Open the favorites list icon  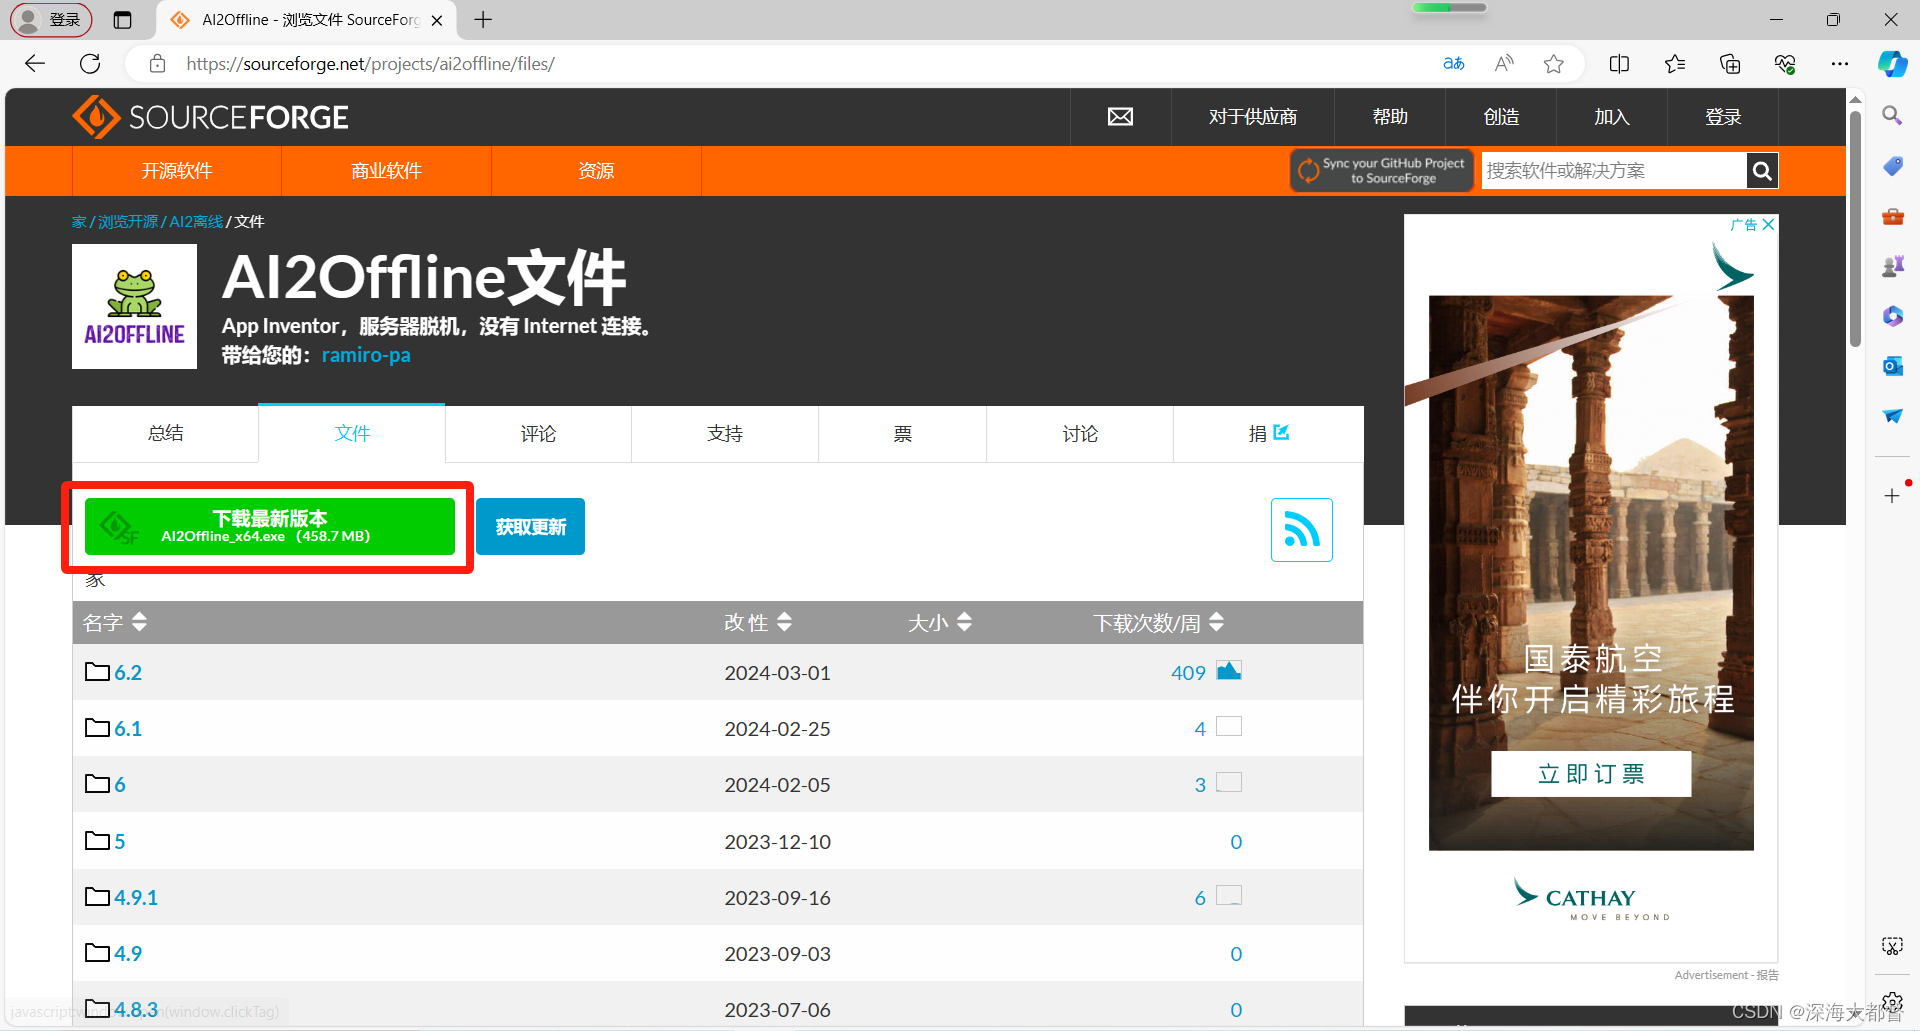click(x=1675, y=64)
